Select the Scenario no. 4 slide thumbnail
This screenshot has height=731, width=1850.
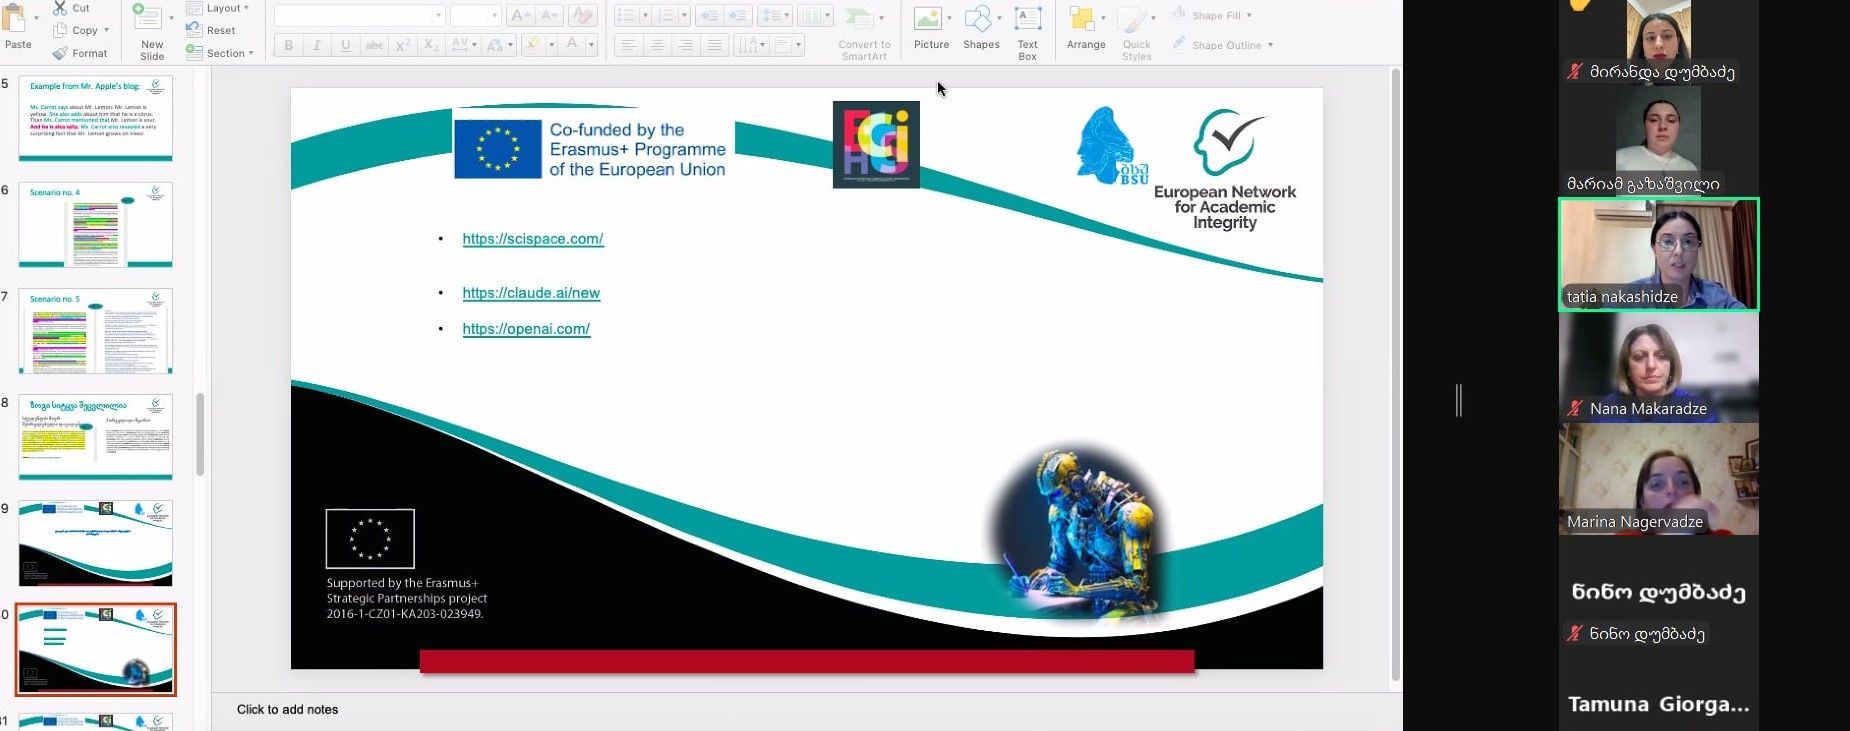click(96, 224)
